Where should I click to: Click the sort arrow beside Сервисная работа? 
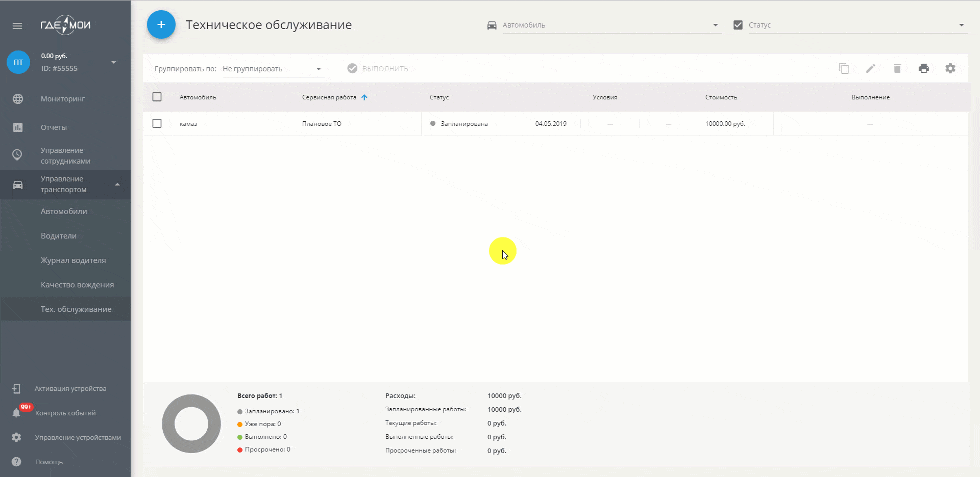coord(364,98)
